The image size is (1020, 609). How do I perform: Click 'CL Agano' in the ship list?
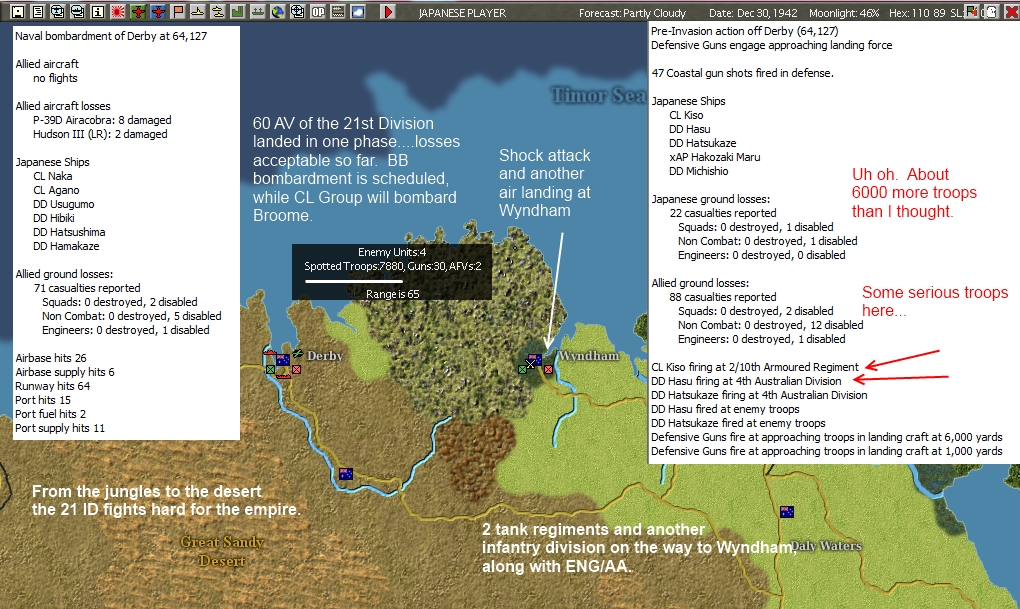[x=56, y=191]
